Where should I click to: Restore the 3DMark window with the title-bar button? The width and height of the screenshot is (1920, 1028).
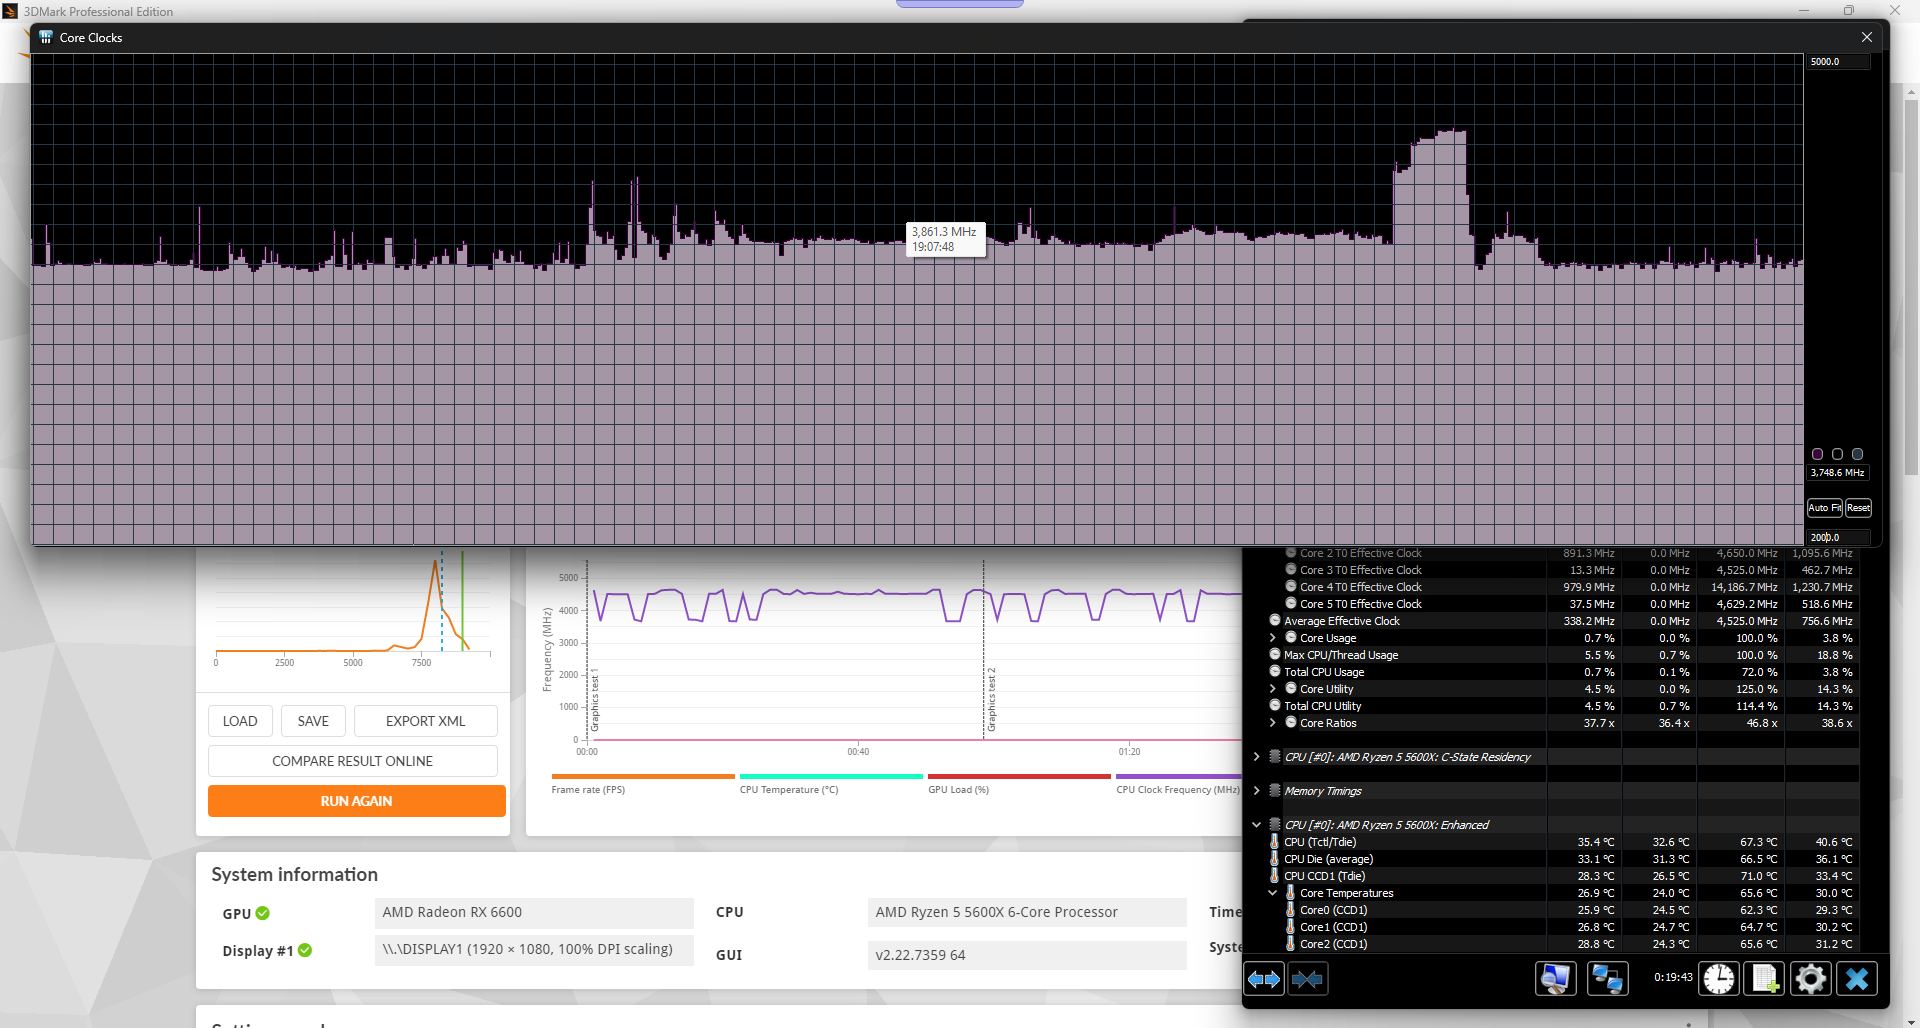(x=1849, y=11)
